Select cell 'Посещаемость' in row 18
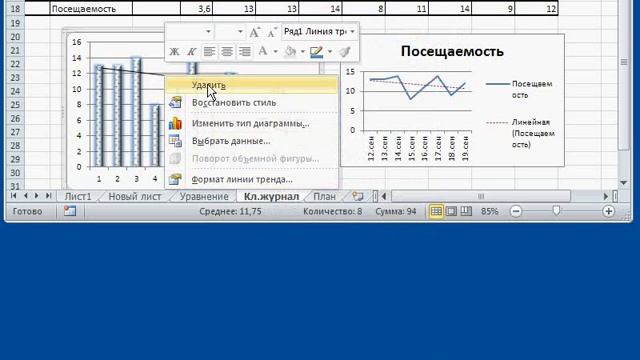This screenshot has height=360, width=640. (x=91, y=9)
